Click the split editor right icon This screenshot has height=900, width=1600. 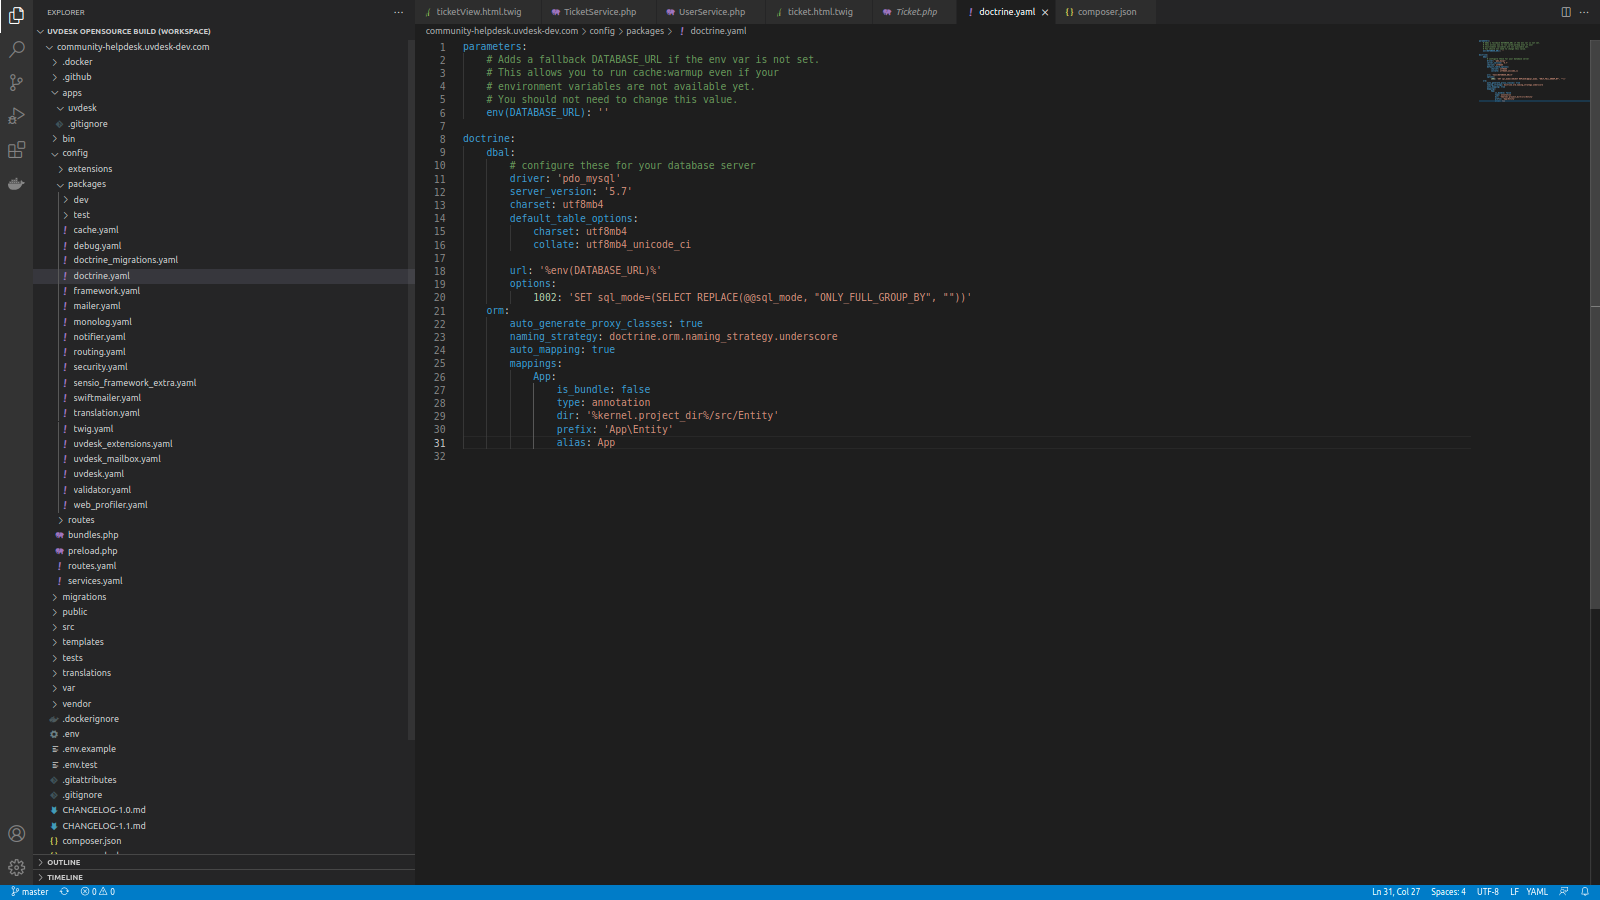(x=1566, y=12)
